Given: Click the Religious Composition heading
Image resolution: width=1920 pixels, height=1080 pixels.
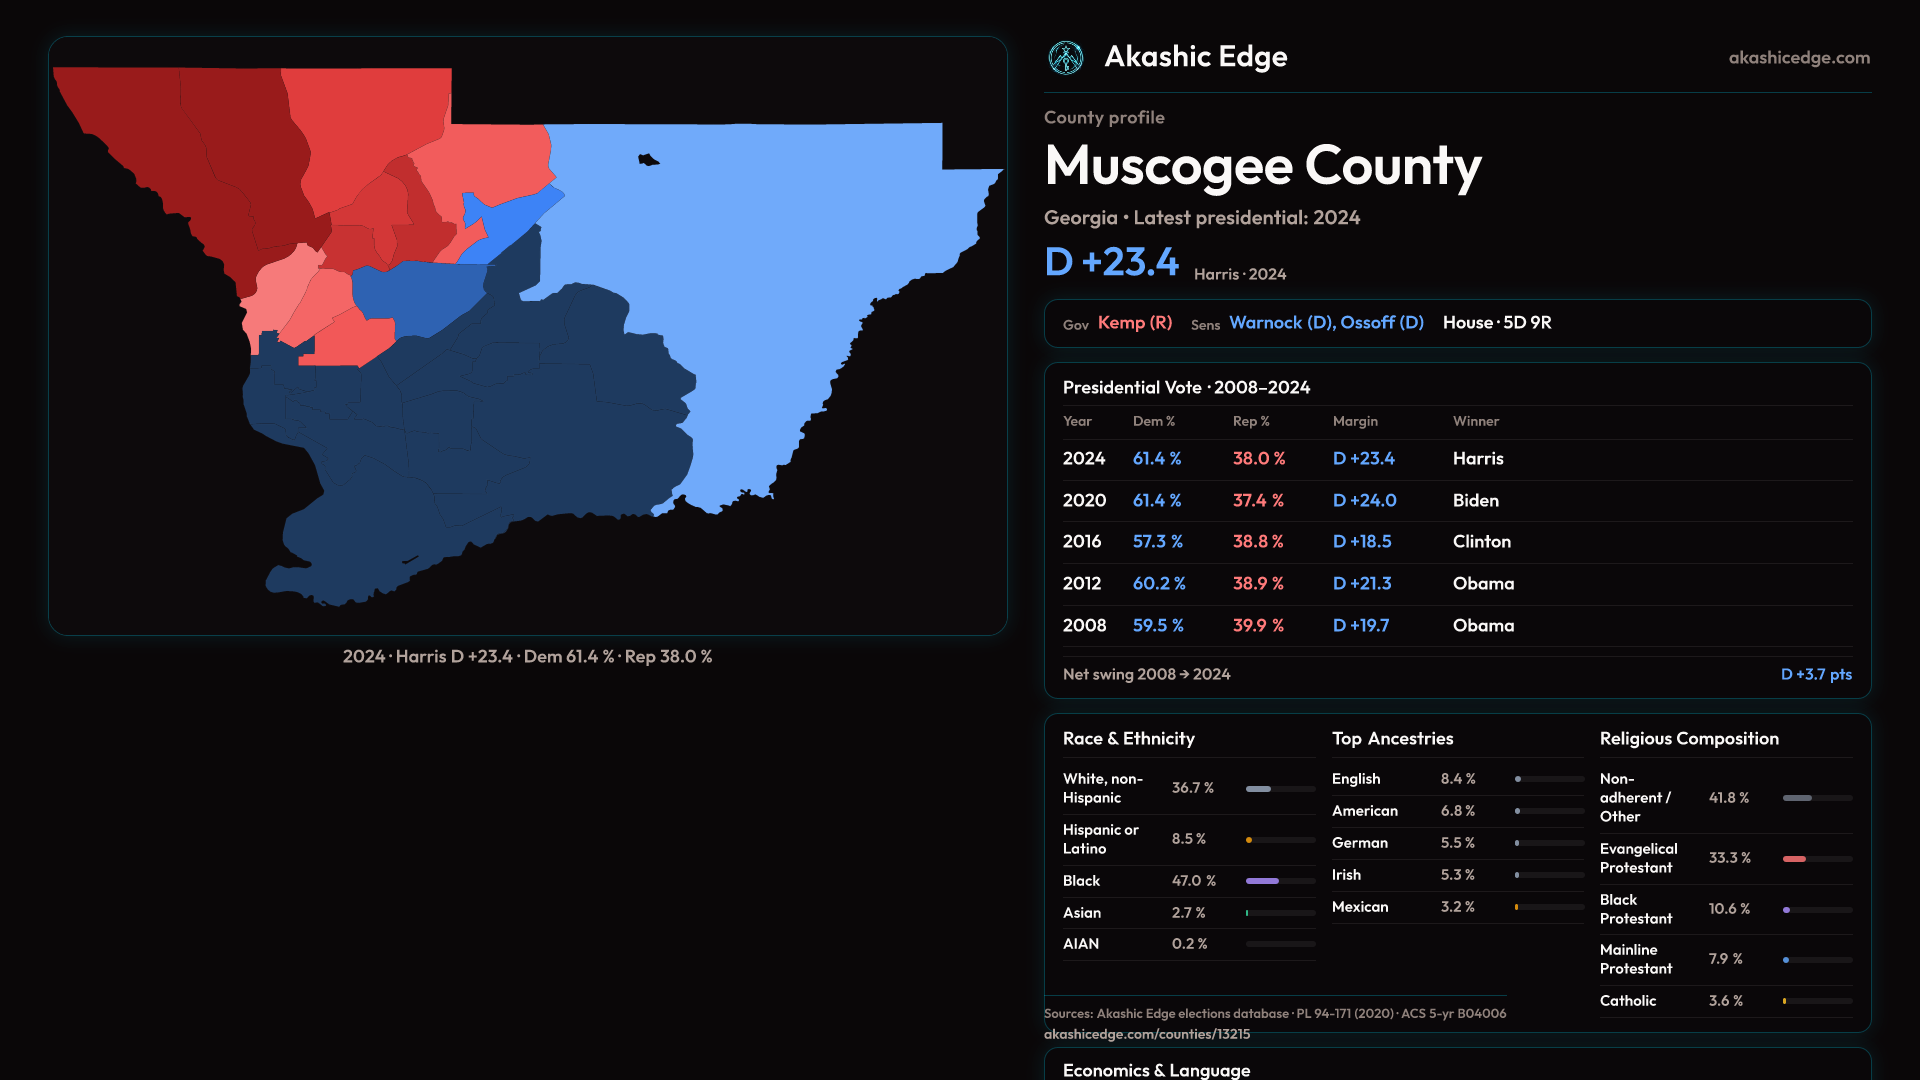Looking at the screenshot, I should 1688,739.
